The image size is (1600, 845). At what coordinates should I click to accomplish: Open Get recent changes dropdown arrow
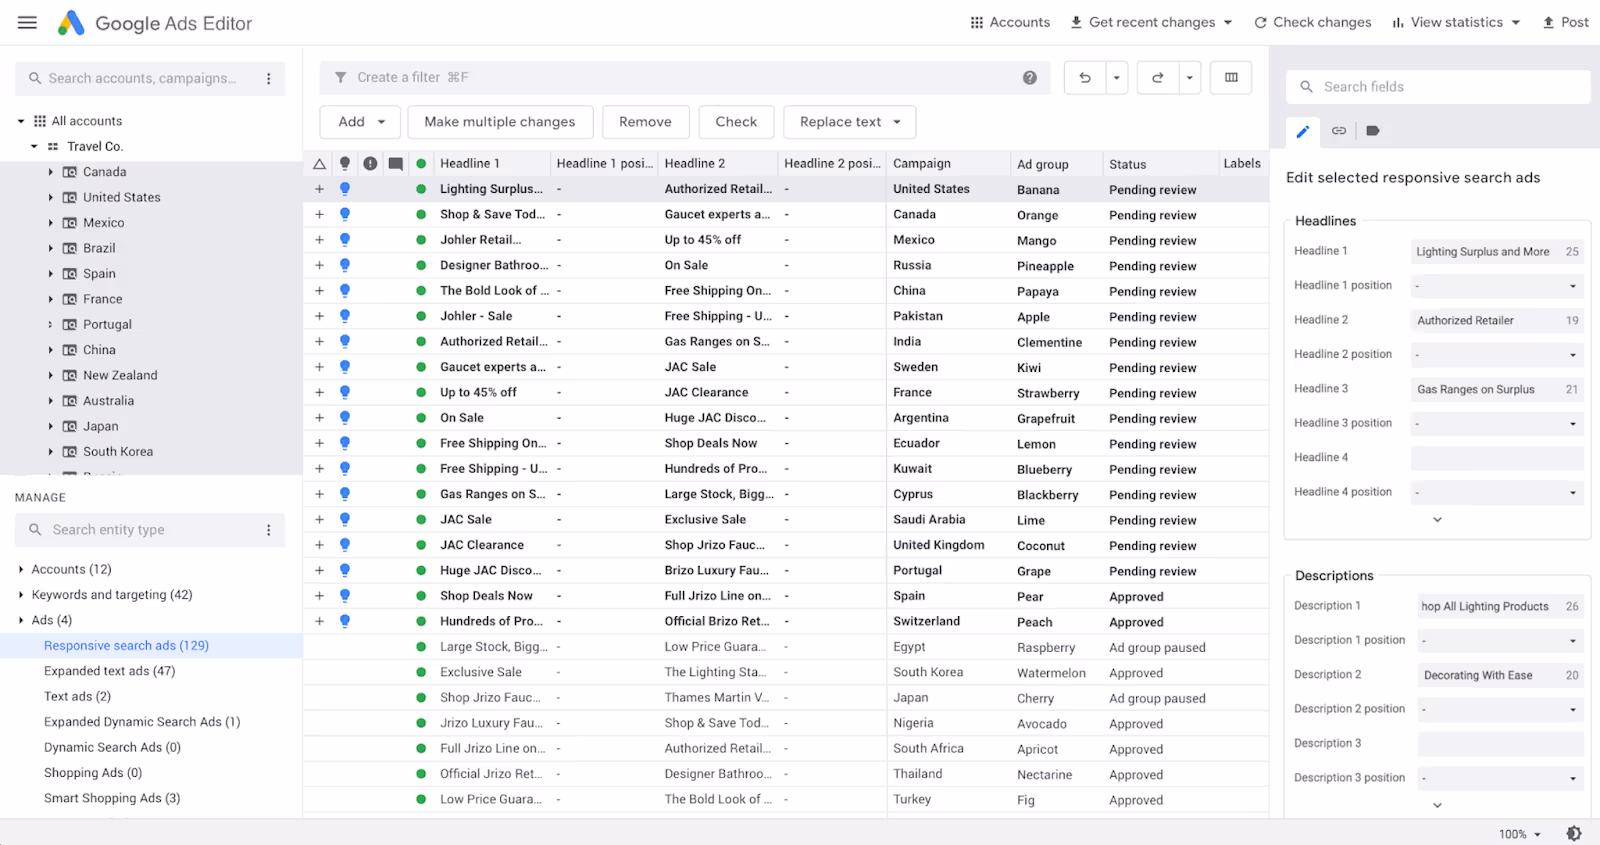point(1228,23)
